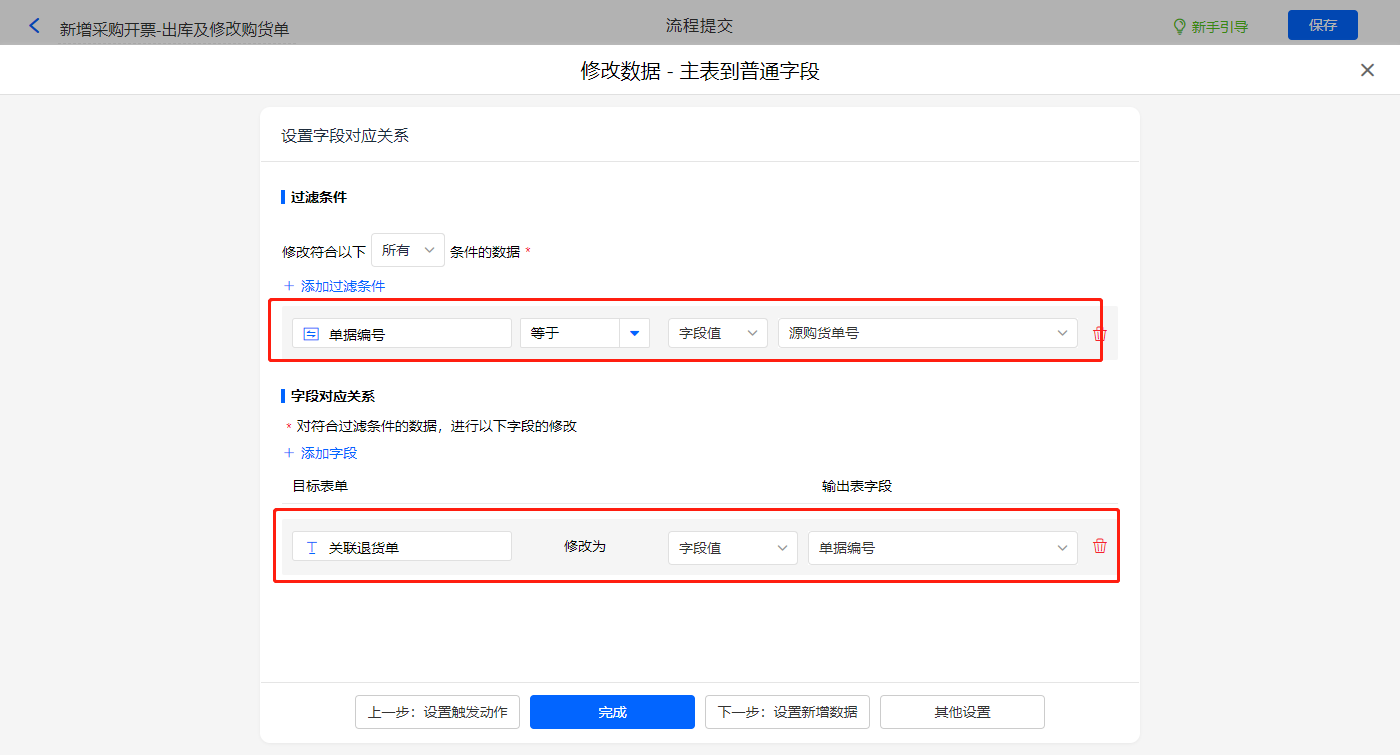Click the plus icon for 添加字段
Screen dimensions: 1400x755
(289, 453)
